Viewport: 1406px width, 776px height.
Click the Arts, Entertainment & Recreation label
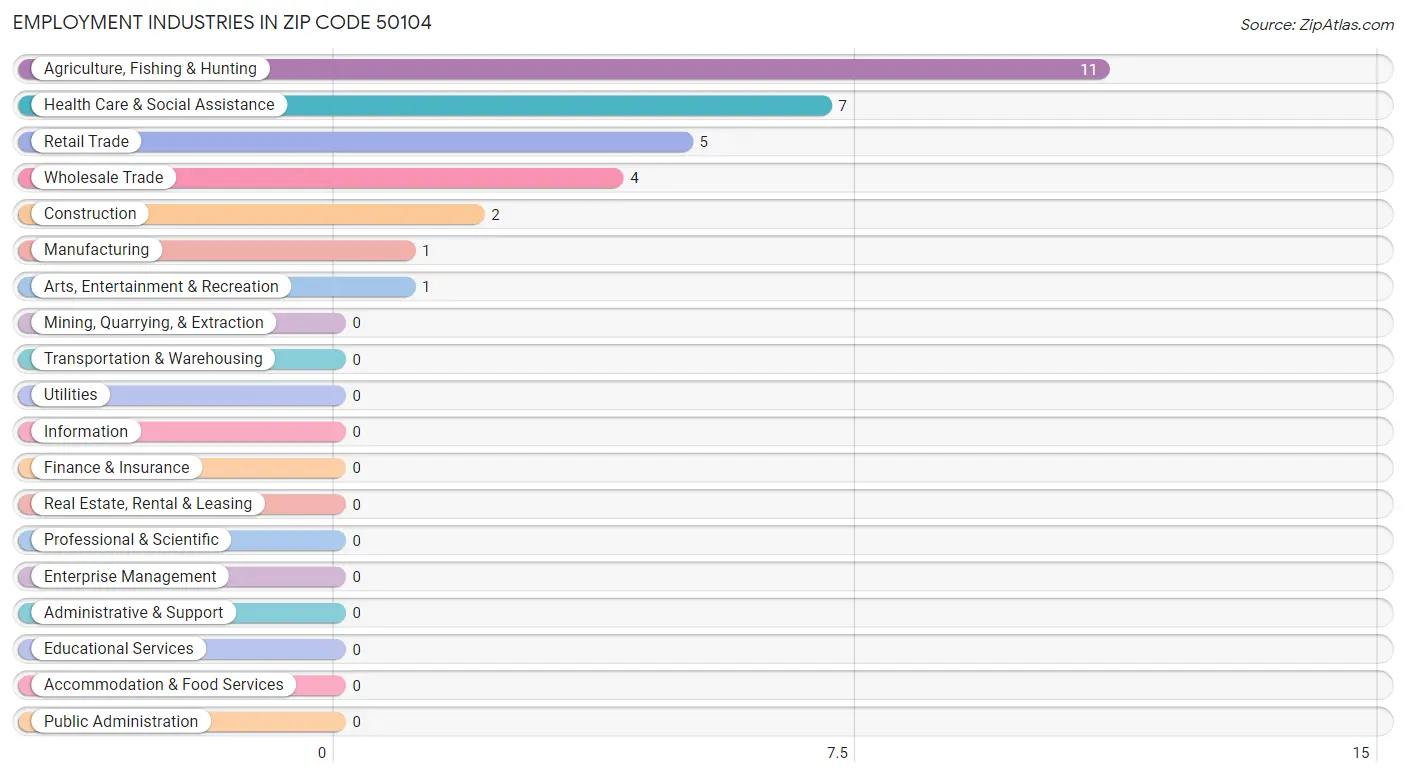pyautogui.click(x=161, y=287)
